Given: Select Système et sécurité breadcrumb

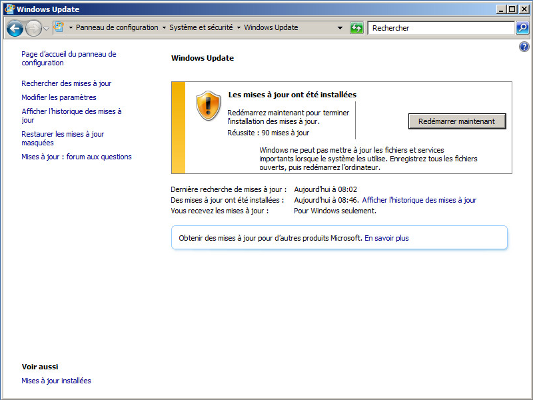Looking at the screenshot, I should (x=201, y=28).
